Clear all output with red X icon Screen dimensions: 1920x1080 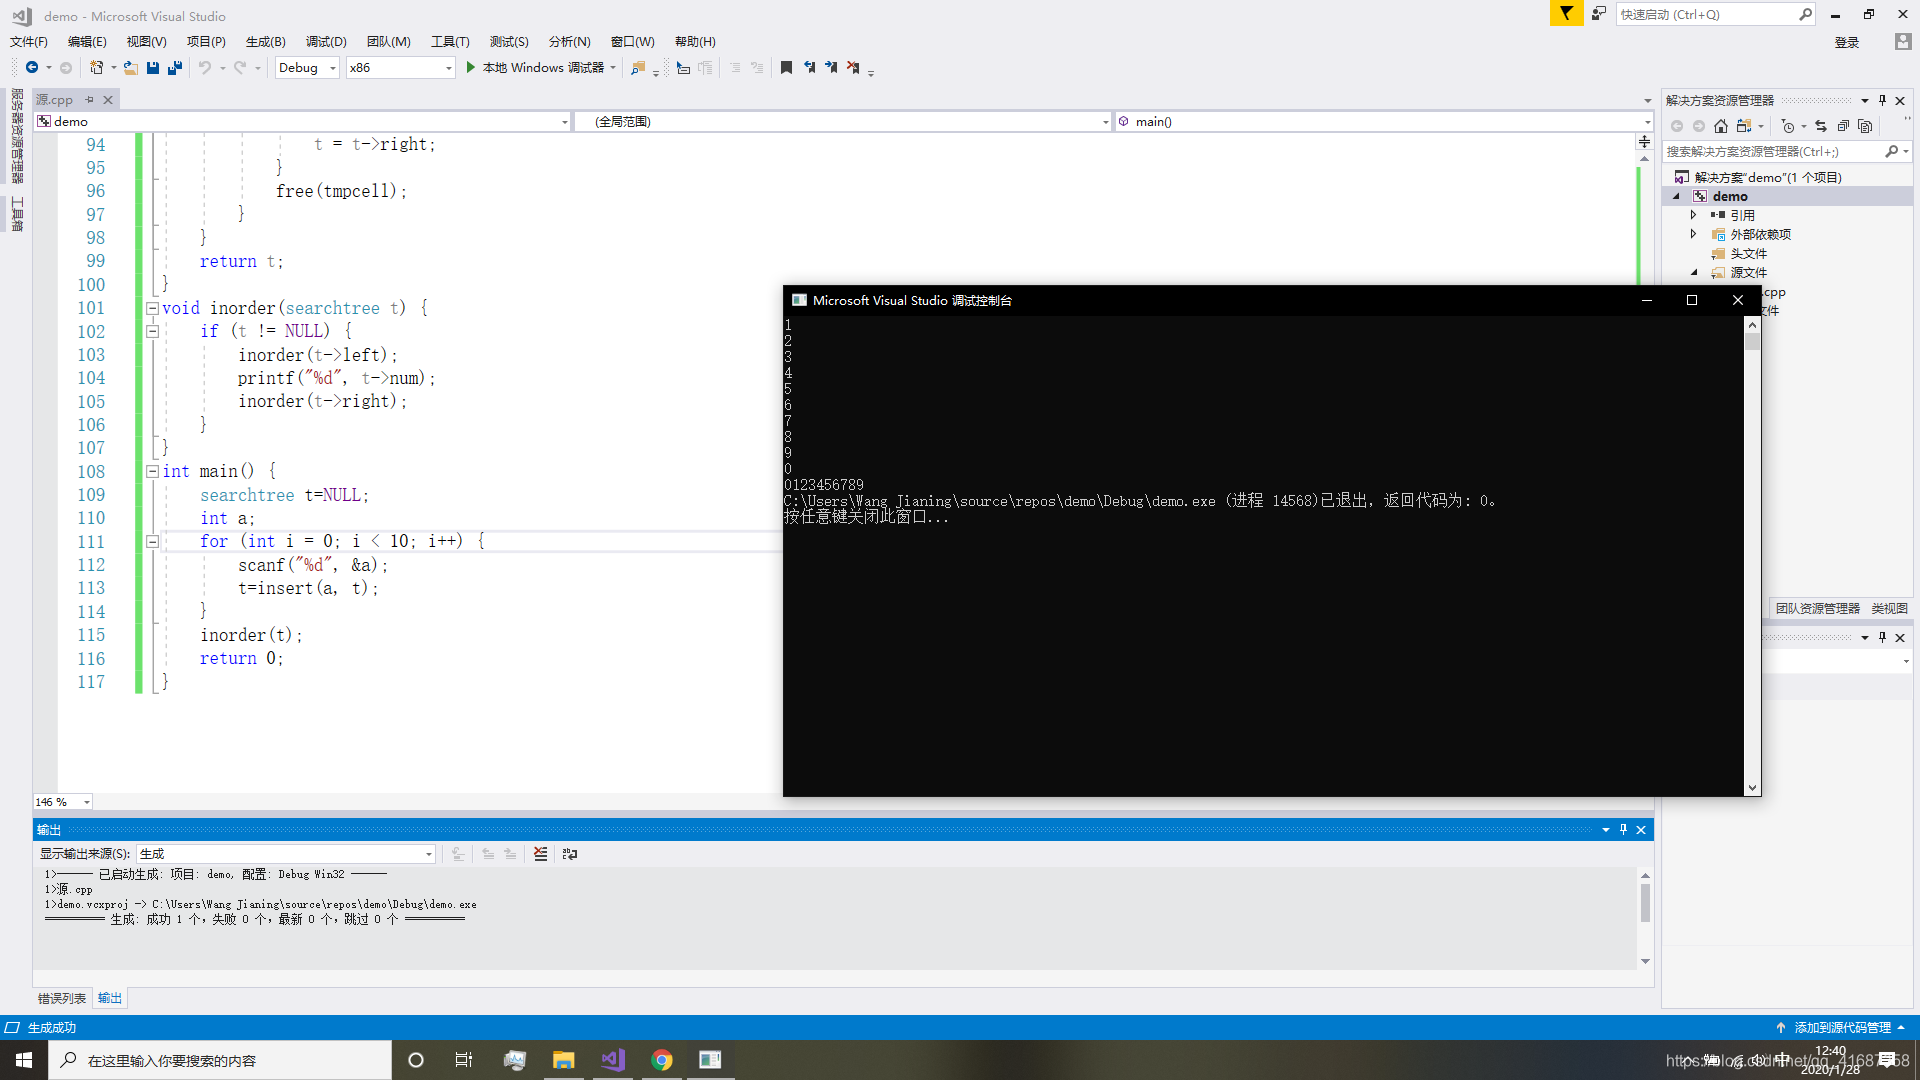tap(540, 853)
